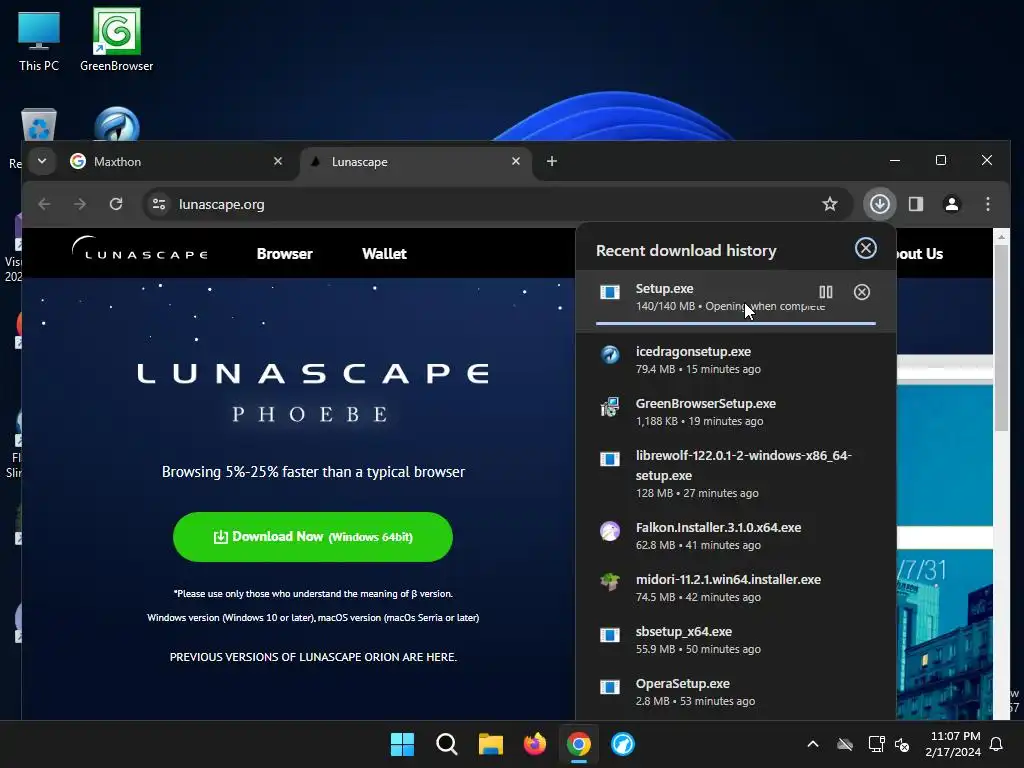The width and height of the screenshot is (1024, 768).
Task: Open Firefox from taskbar
Action: [x=535, y=744]
